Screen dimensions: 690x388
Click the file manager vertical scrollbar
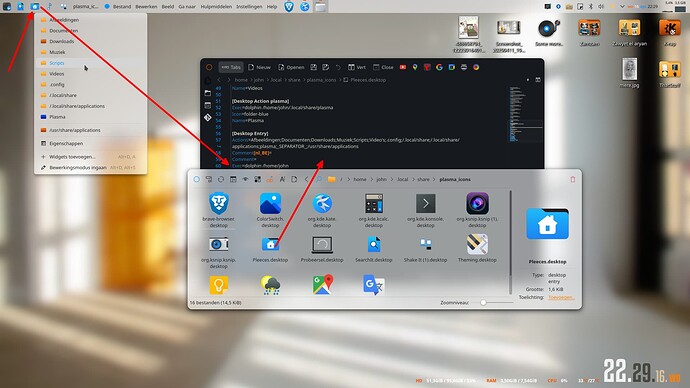510,242
